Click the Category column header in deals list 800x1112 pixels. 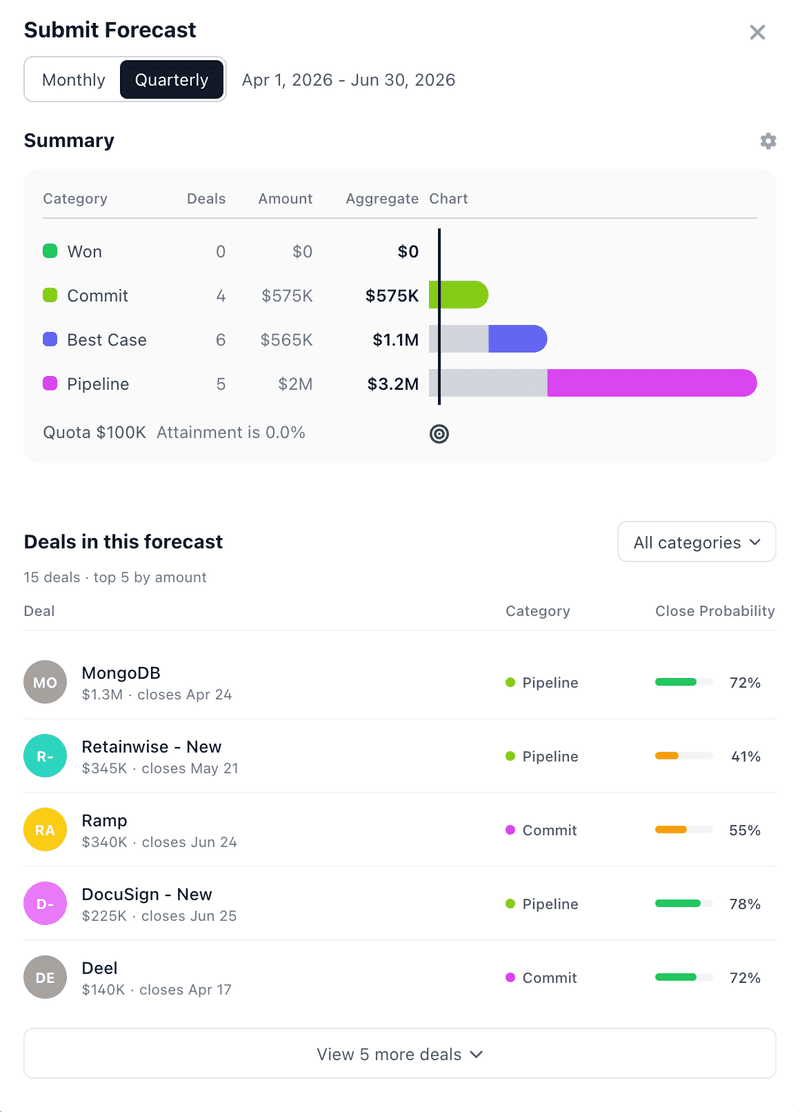(538, 611)
